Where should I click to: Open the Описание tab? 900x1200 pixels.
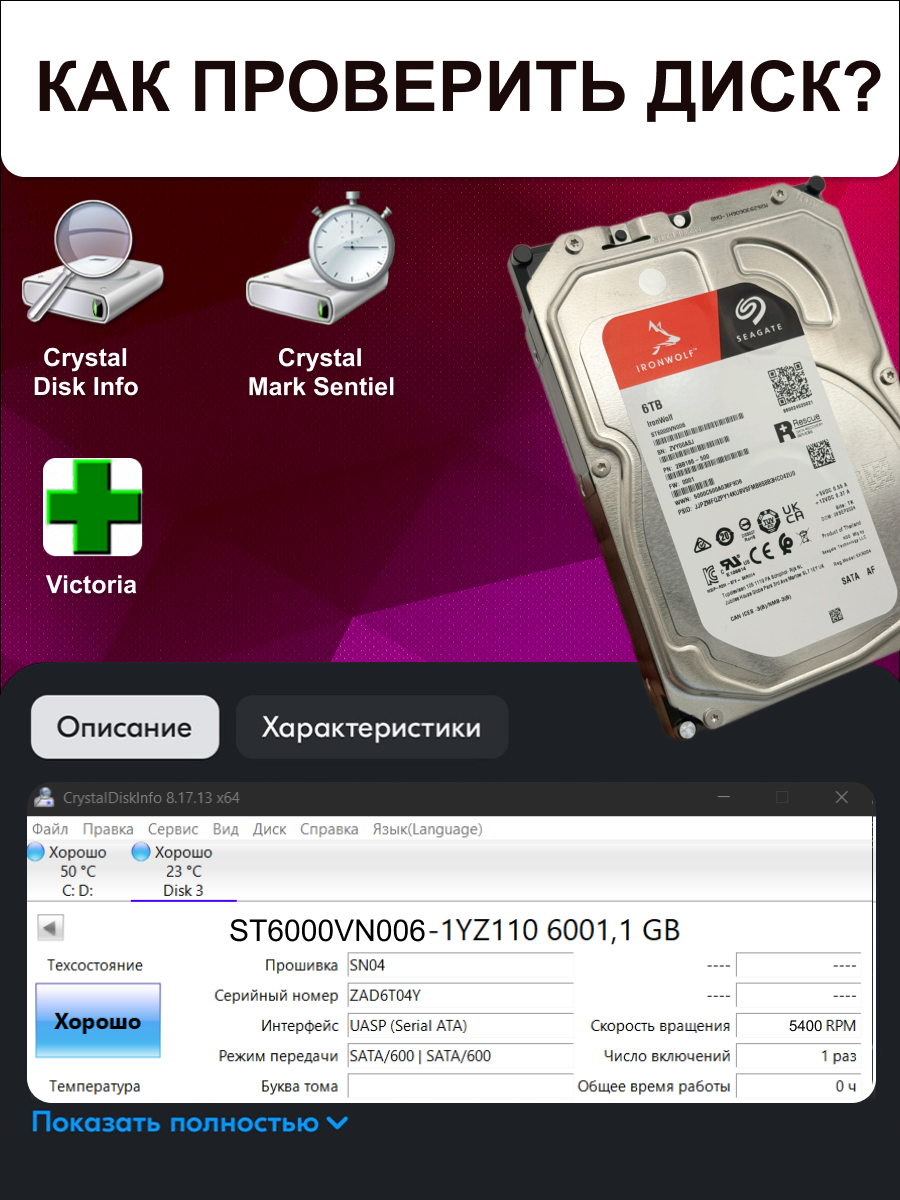click(x=125, y=727)
